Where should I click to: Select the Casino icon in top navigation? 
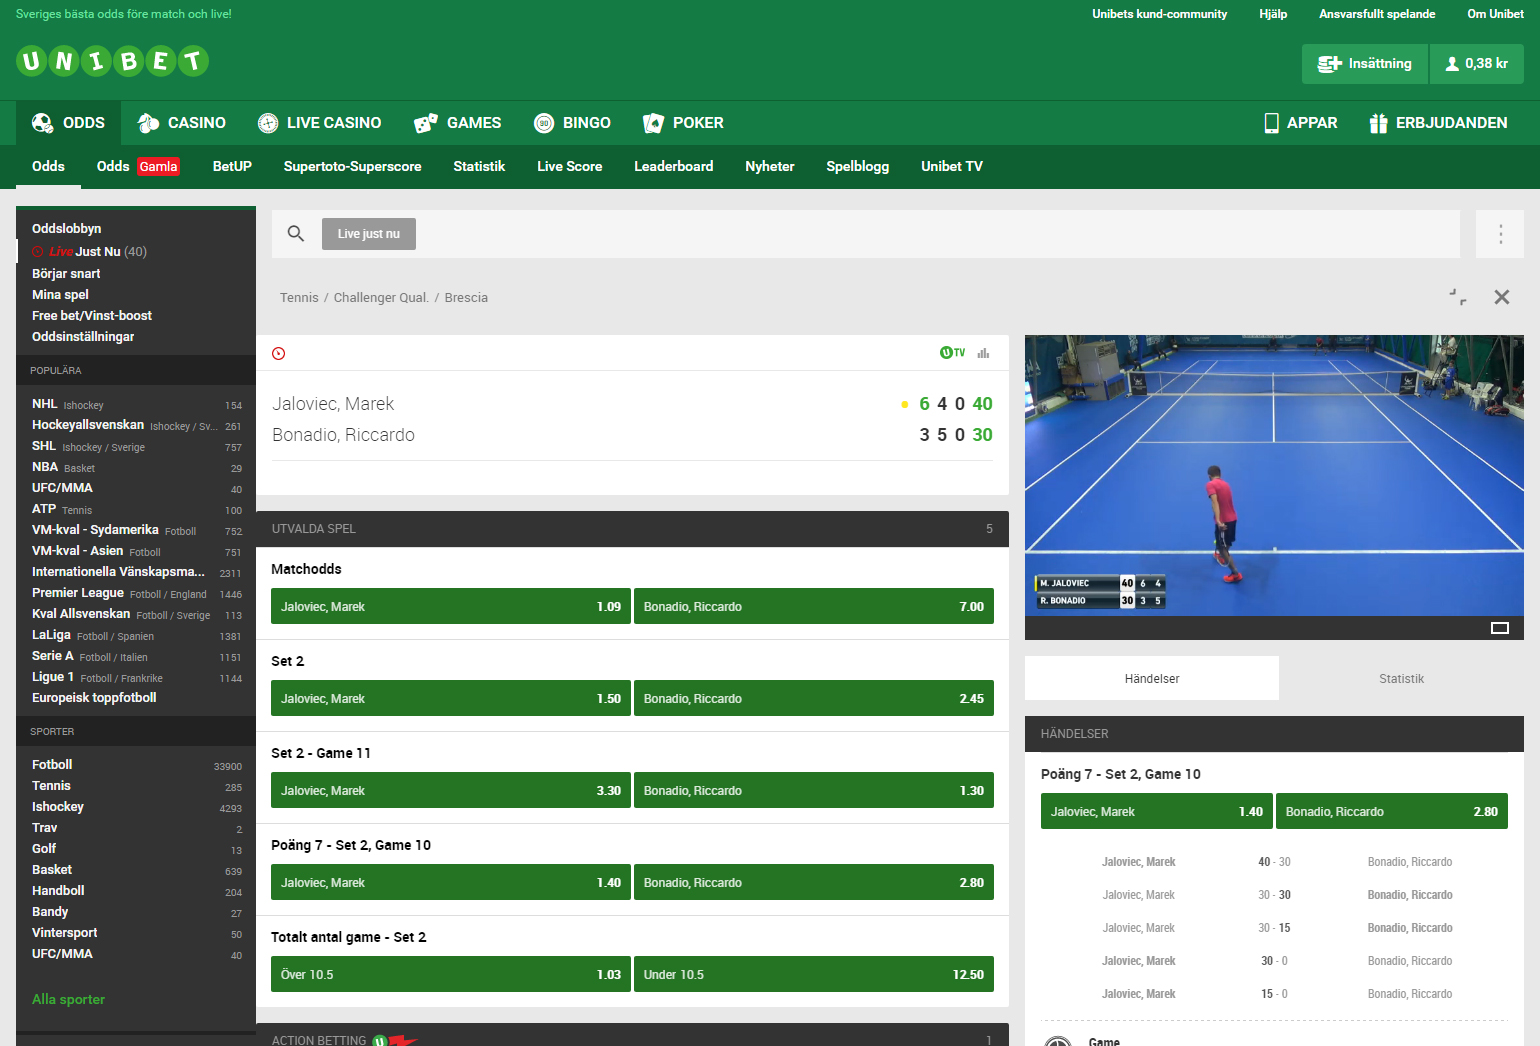coord(147,122)
